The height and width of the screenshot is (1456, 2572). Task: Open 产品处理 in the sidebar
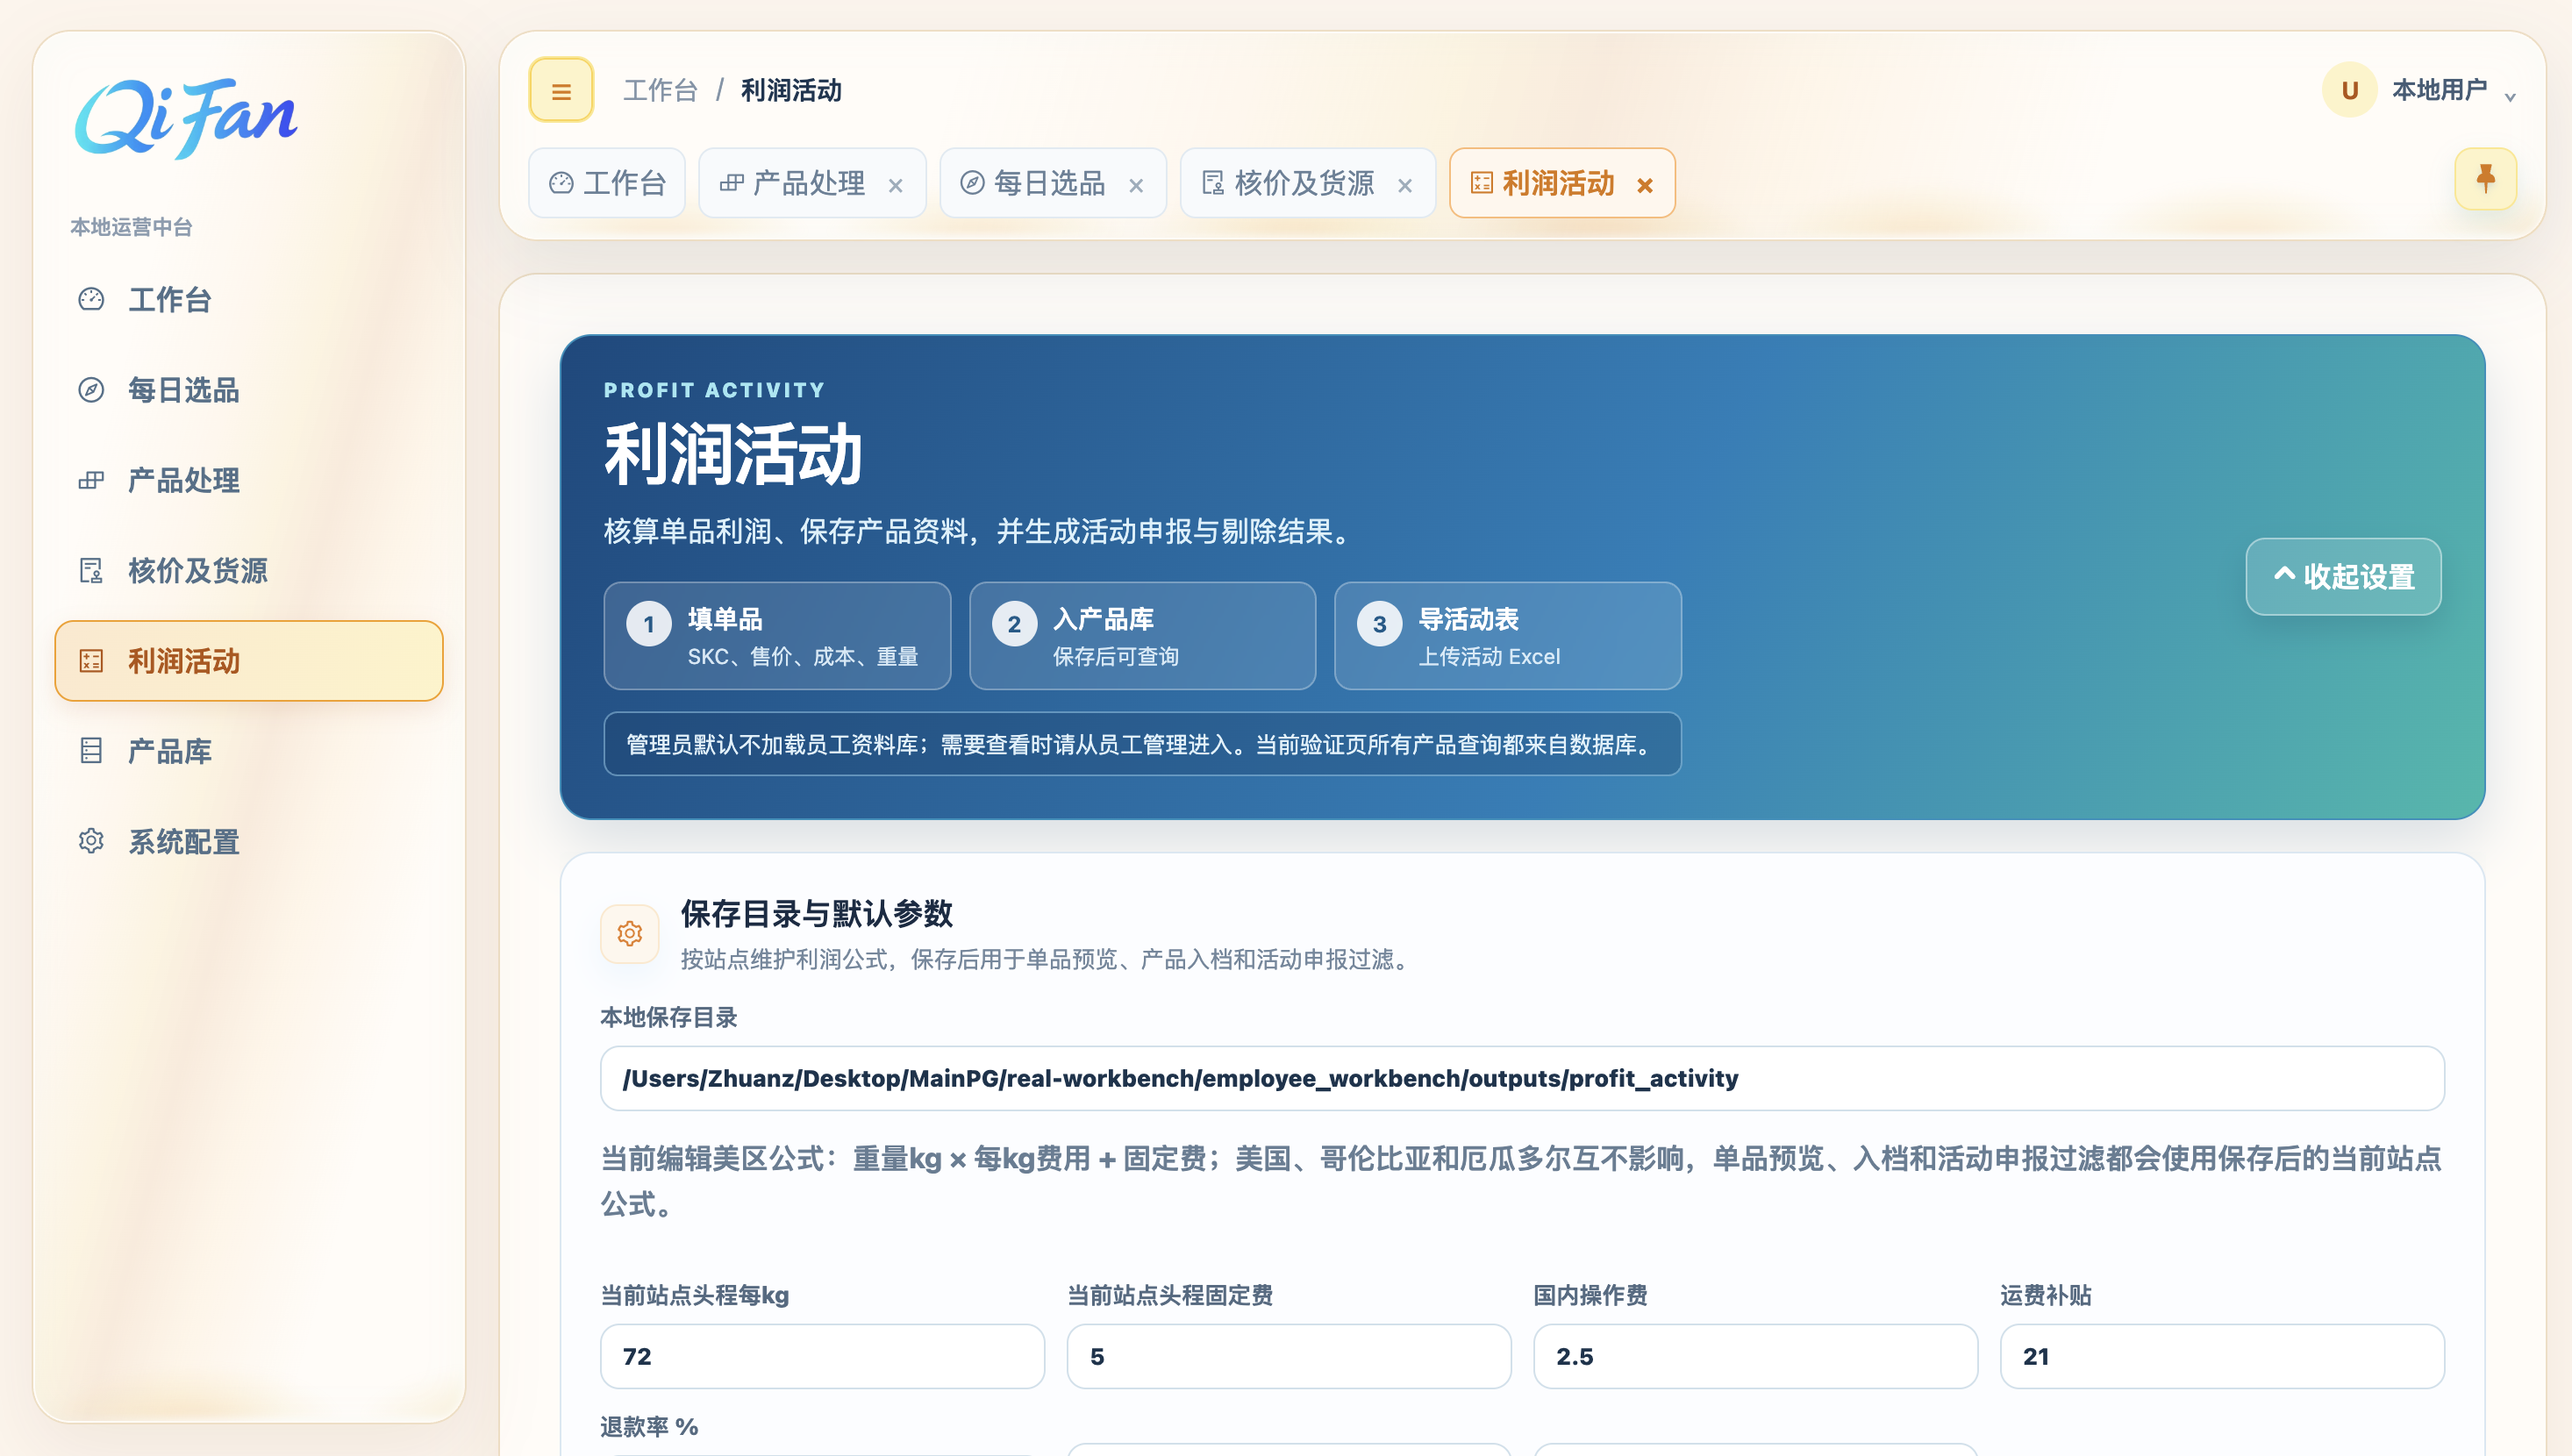(x=249, y=480)
